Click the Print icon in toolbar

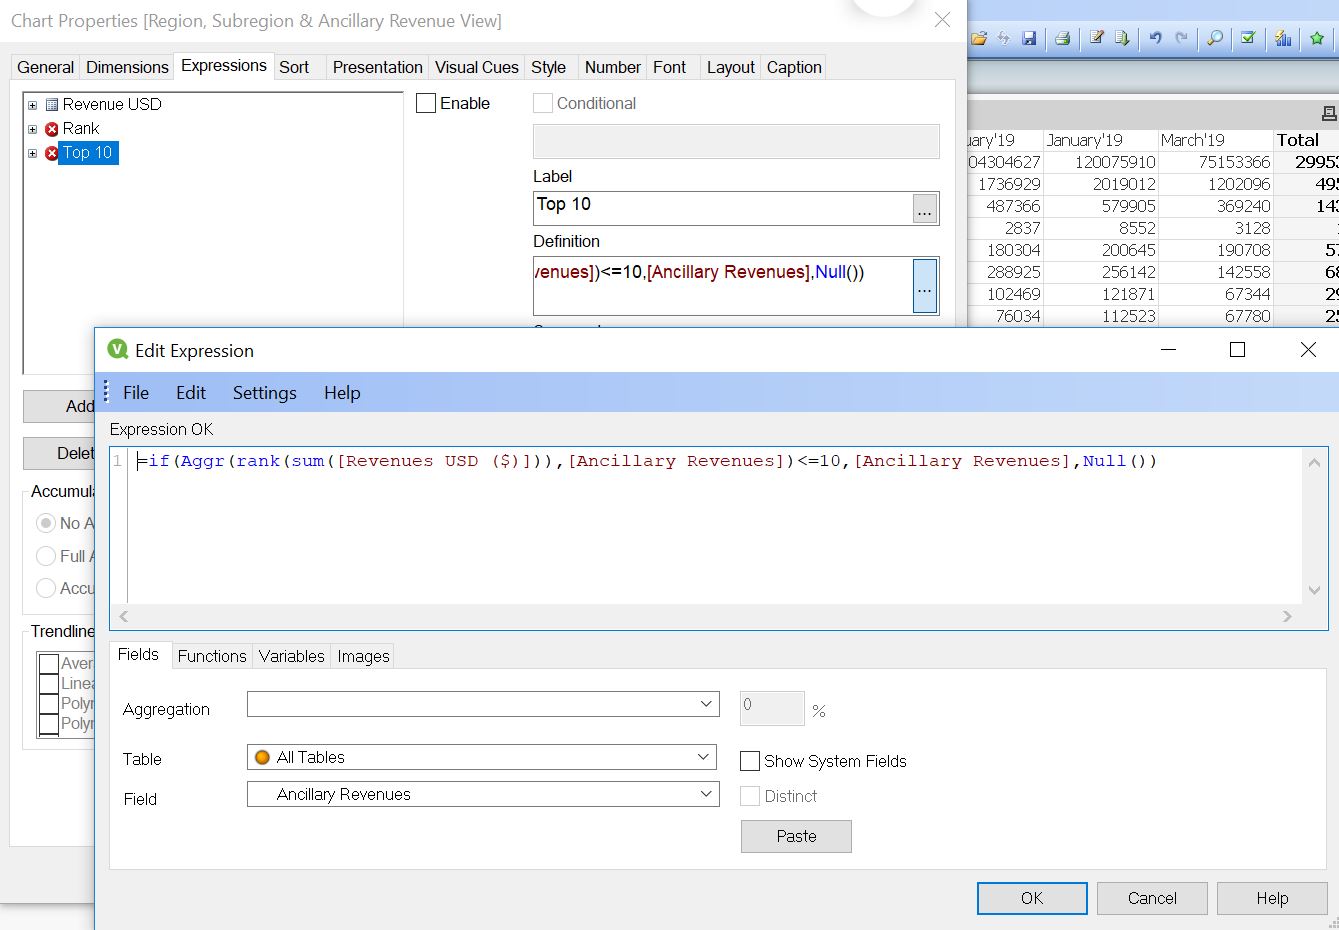click(x=1062, y=38)
